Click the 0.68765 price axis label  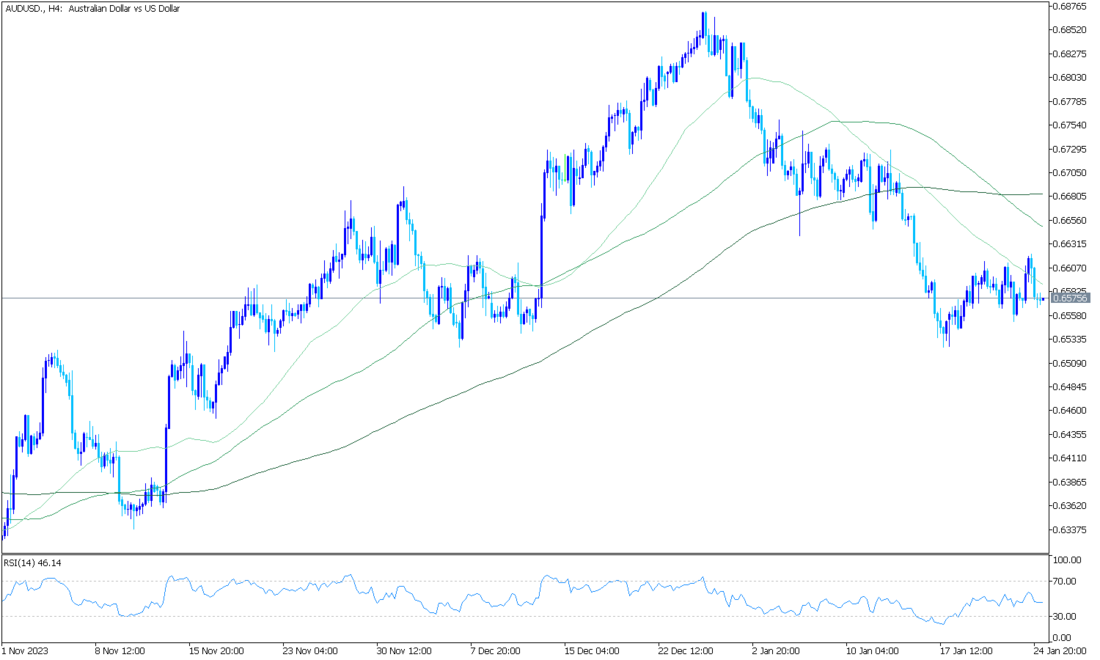coord(1071,6)
